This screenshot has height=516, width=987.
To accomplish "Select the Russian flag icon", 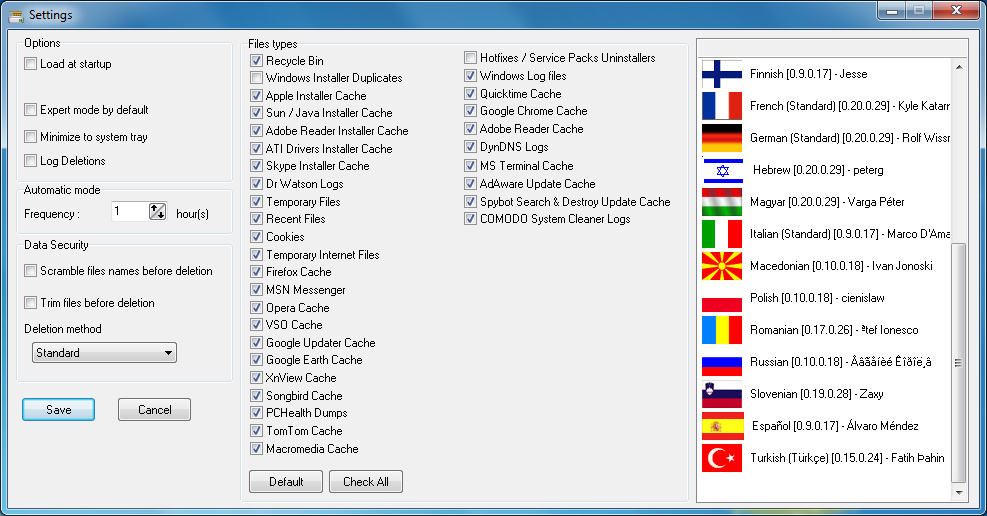I will 722,362.
